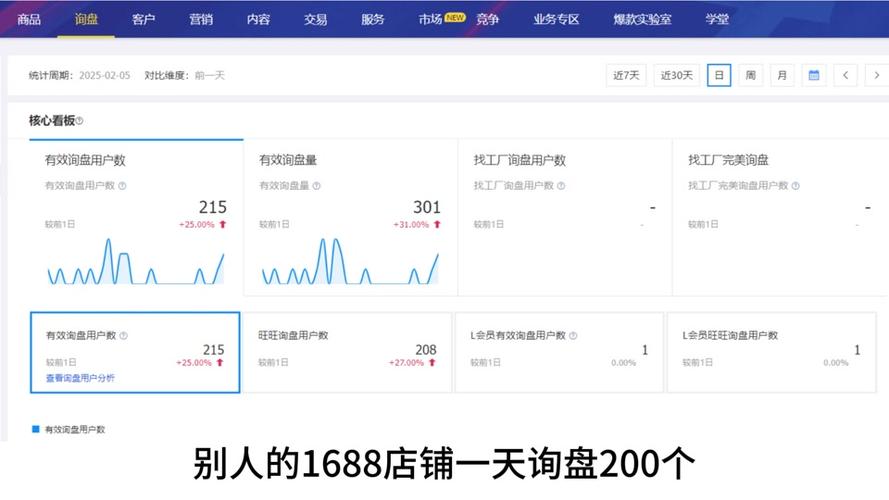This screenshot has height=500, width=889.
Task: Select the 近7天 range button
Action: point(626,75)
